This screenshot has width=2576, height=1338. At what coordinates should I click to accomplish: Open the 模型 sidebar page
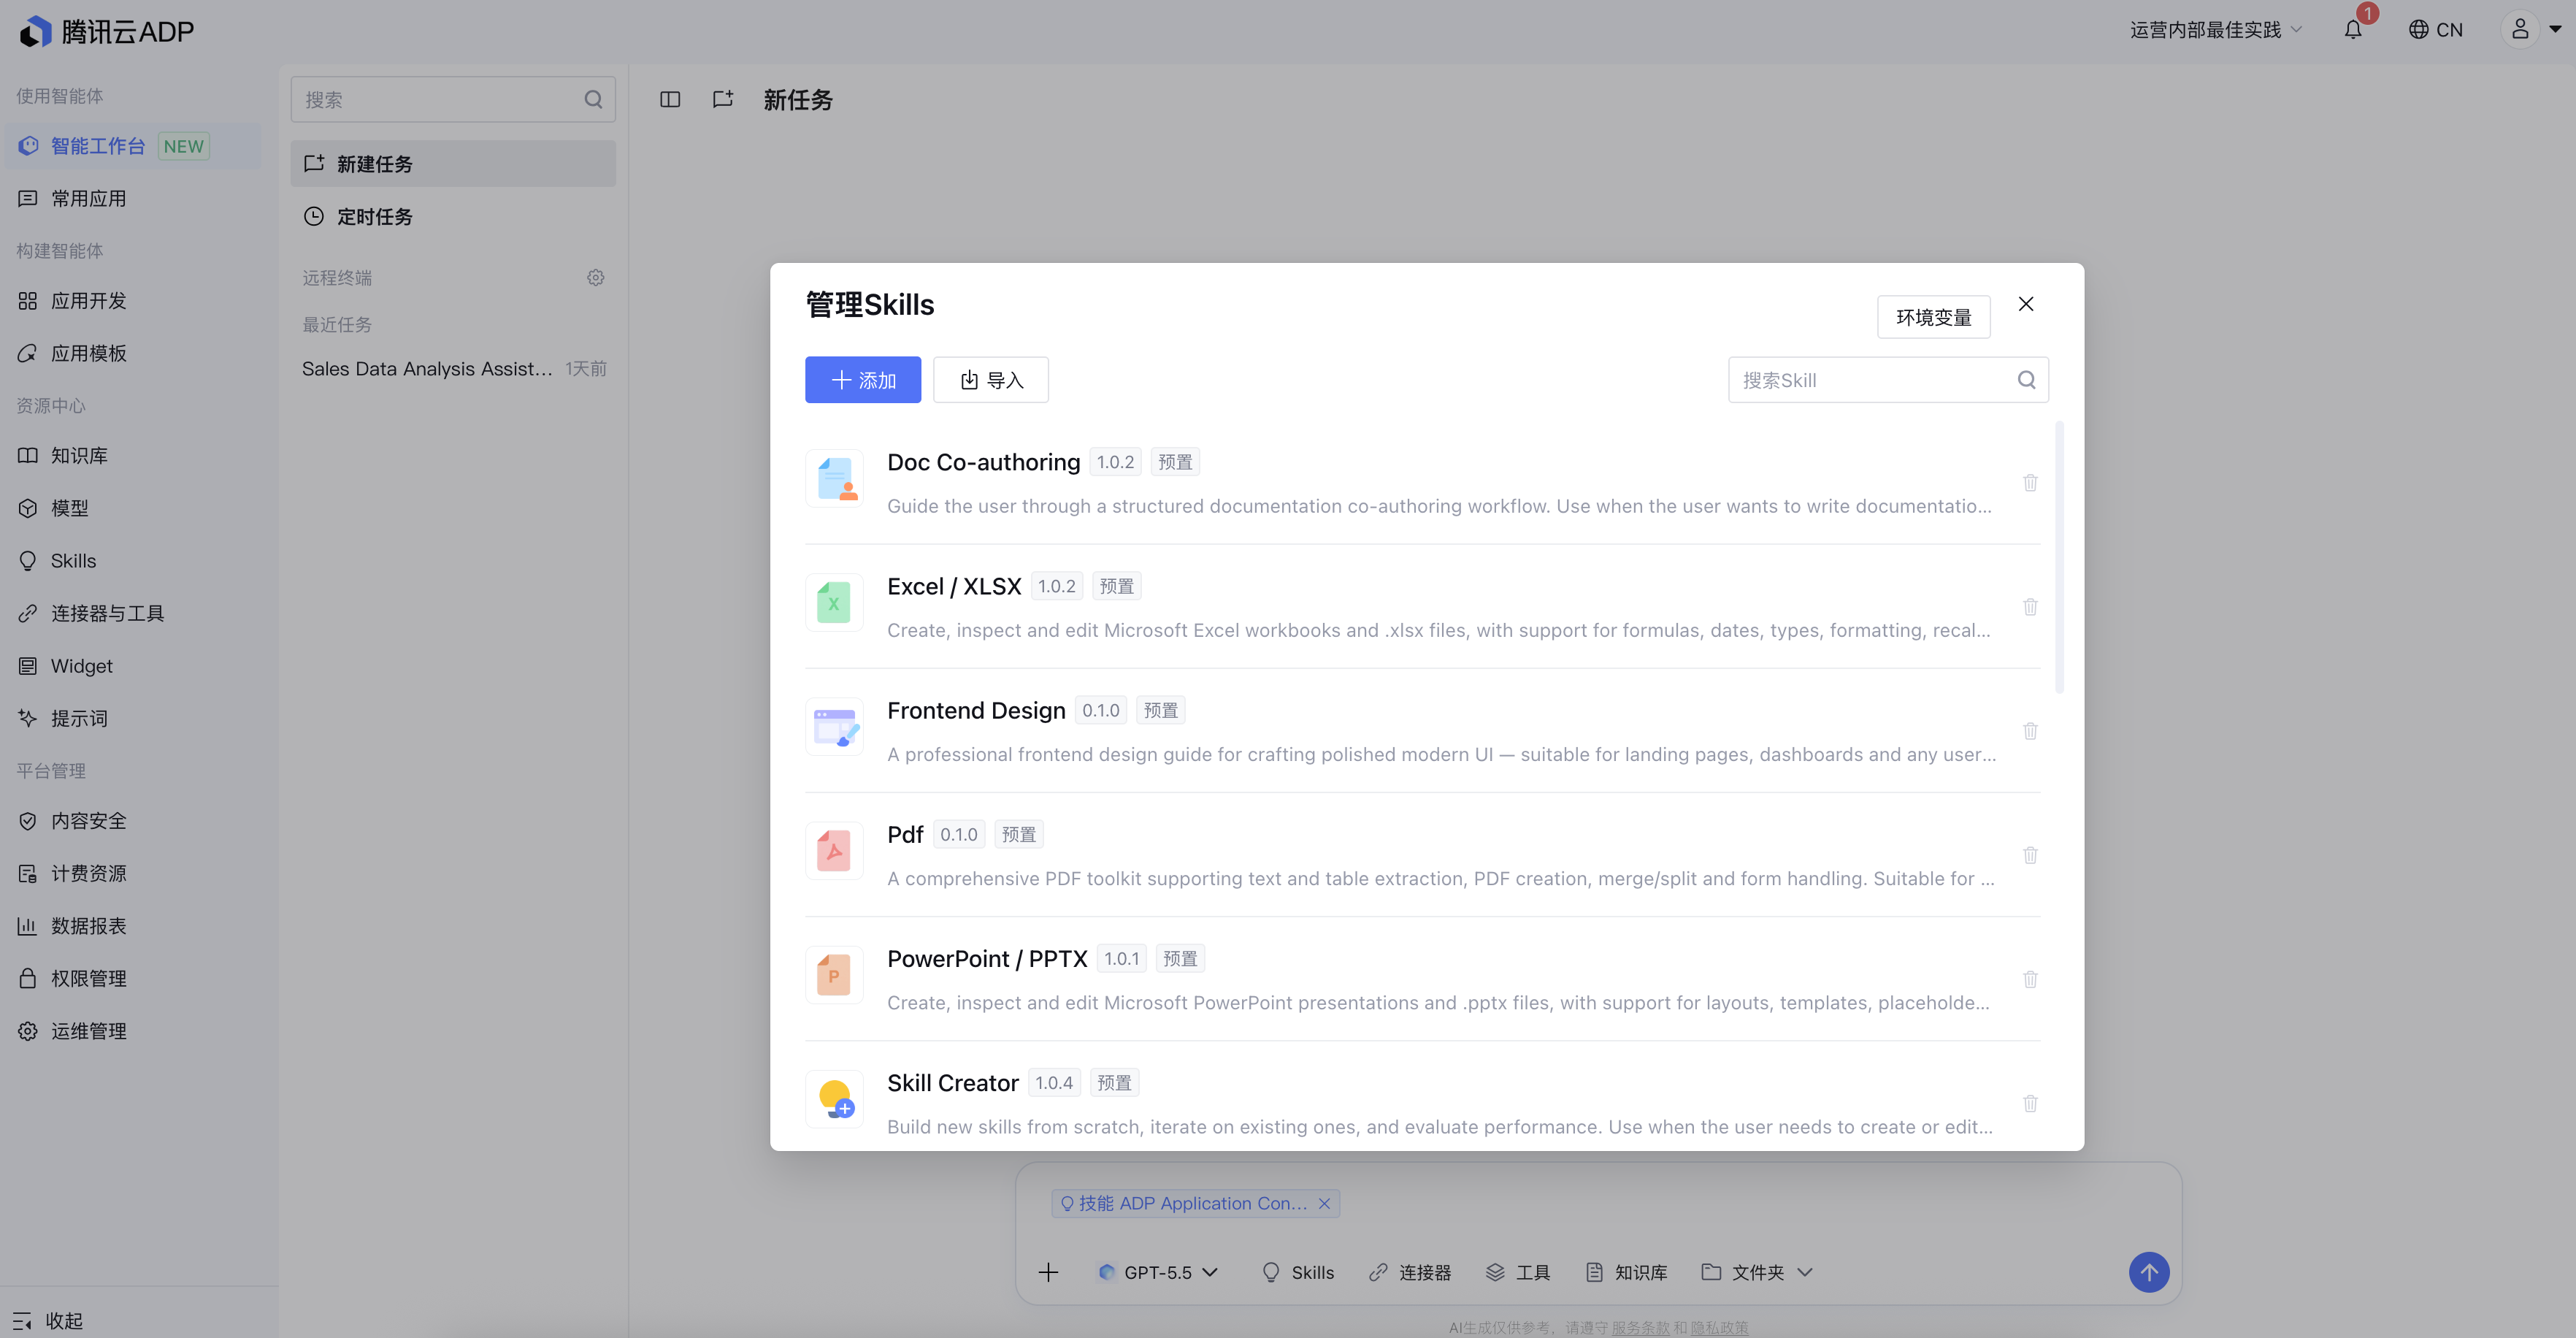(x=132, y=508)
